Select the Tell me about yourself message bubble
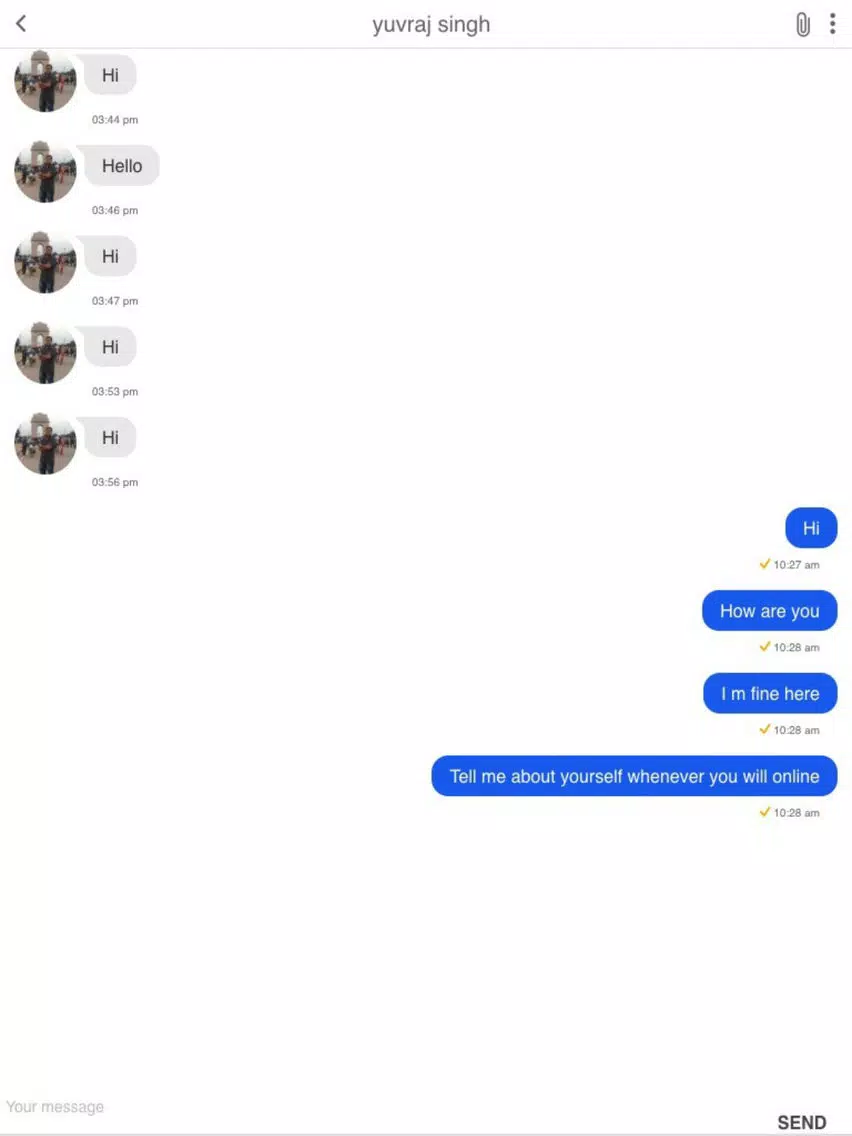The image size is (852, 1136). [635, 776]
